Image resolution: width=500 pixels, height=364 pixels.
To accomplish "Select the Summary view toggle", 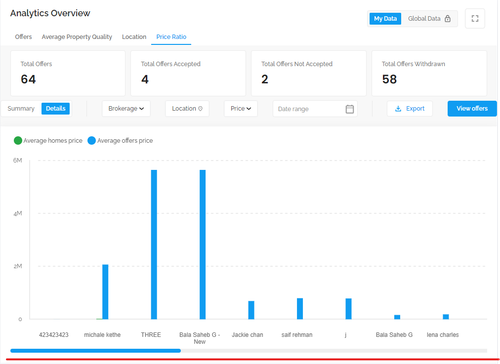I will pos(21,109).
